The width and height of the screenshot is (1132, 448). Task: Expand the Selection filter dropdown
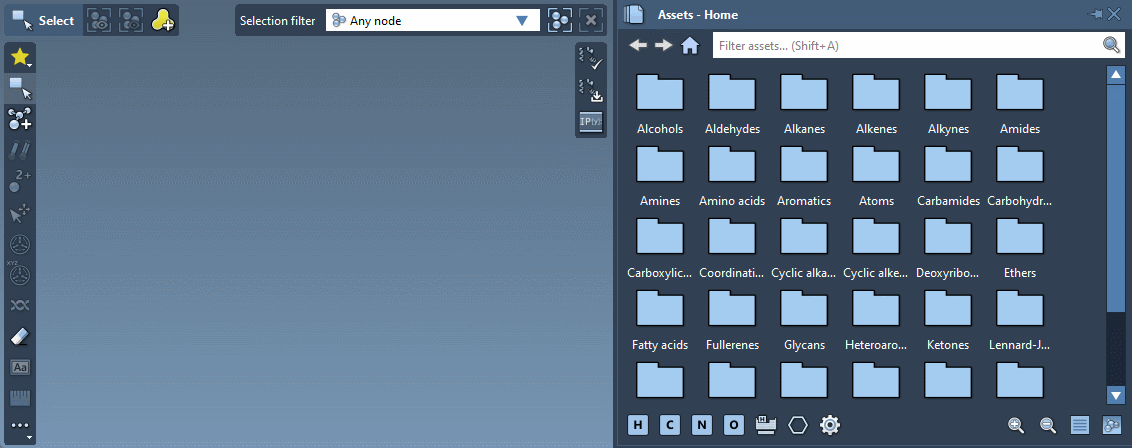[x=521, y=20]
